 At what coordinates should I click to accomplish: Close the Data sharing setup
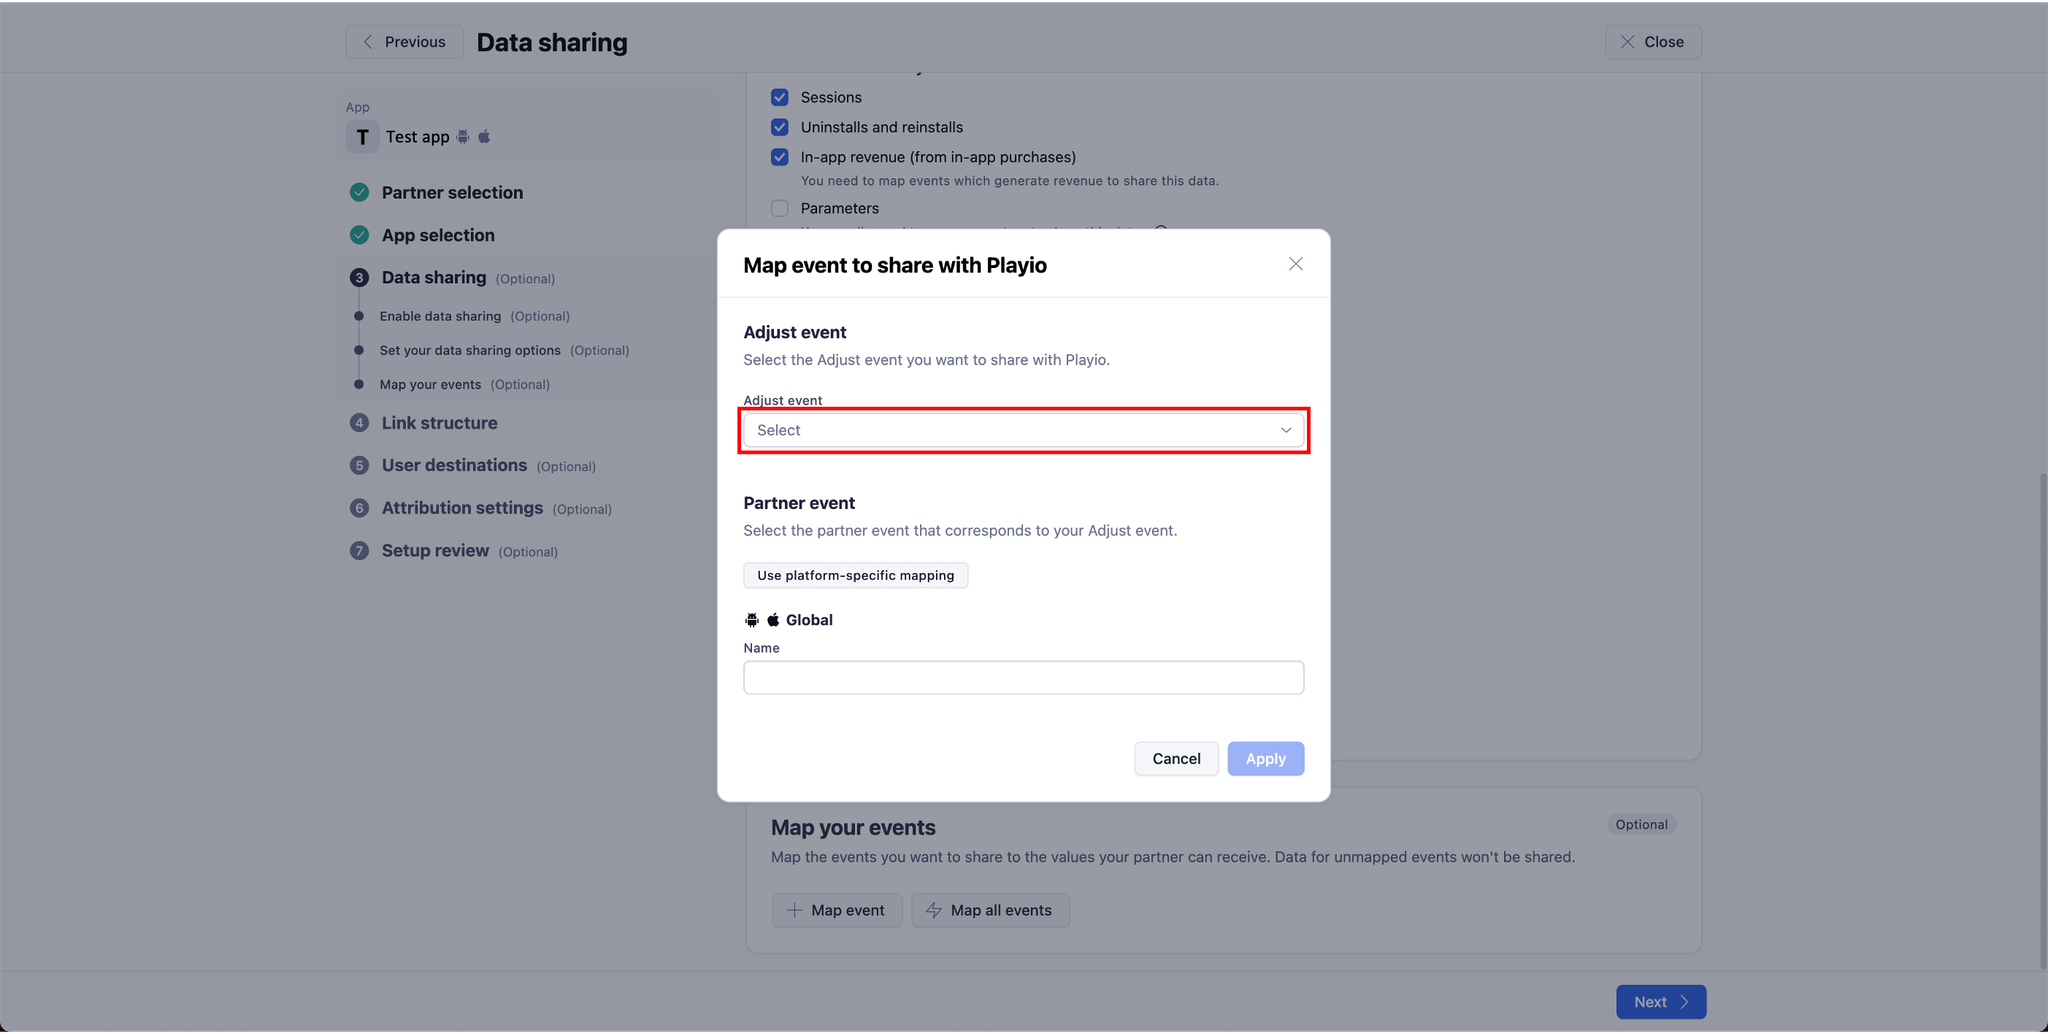[1652, 42]
